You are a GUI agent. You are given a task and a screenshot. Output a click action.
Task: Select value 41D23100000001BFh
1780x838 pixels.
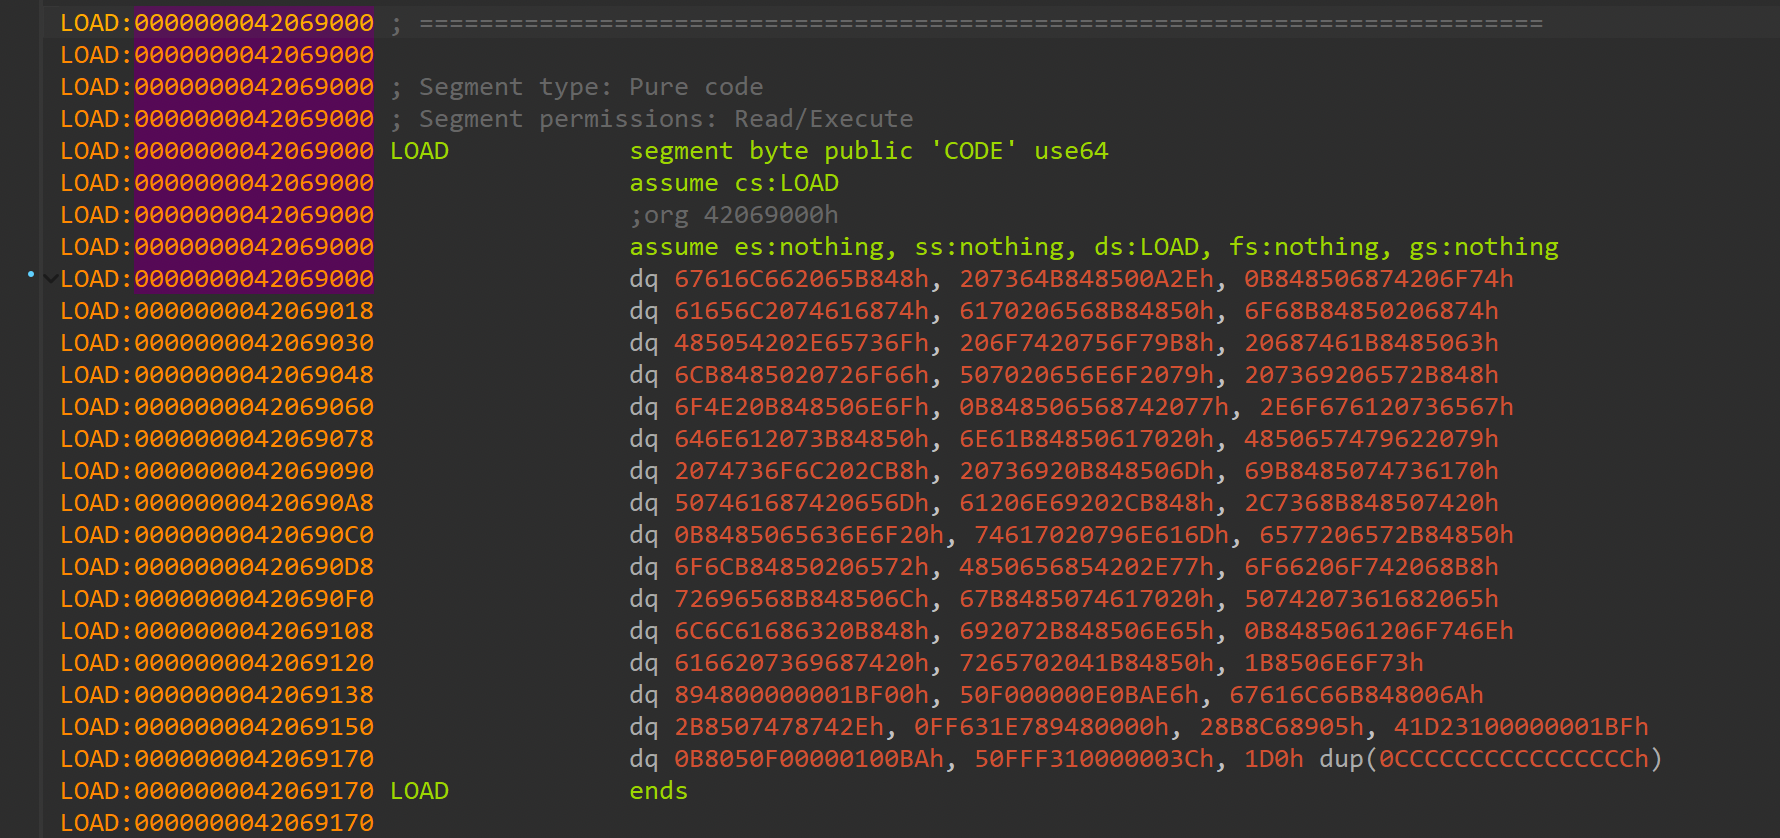pos(1521,727)
